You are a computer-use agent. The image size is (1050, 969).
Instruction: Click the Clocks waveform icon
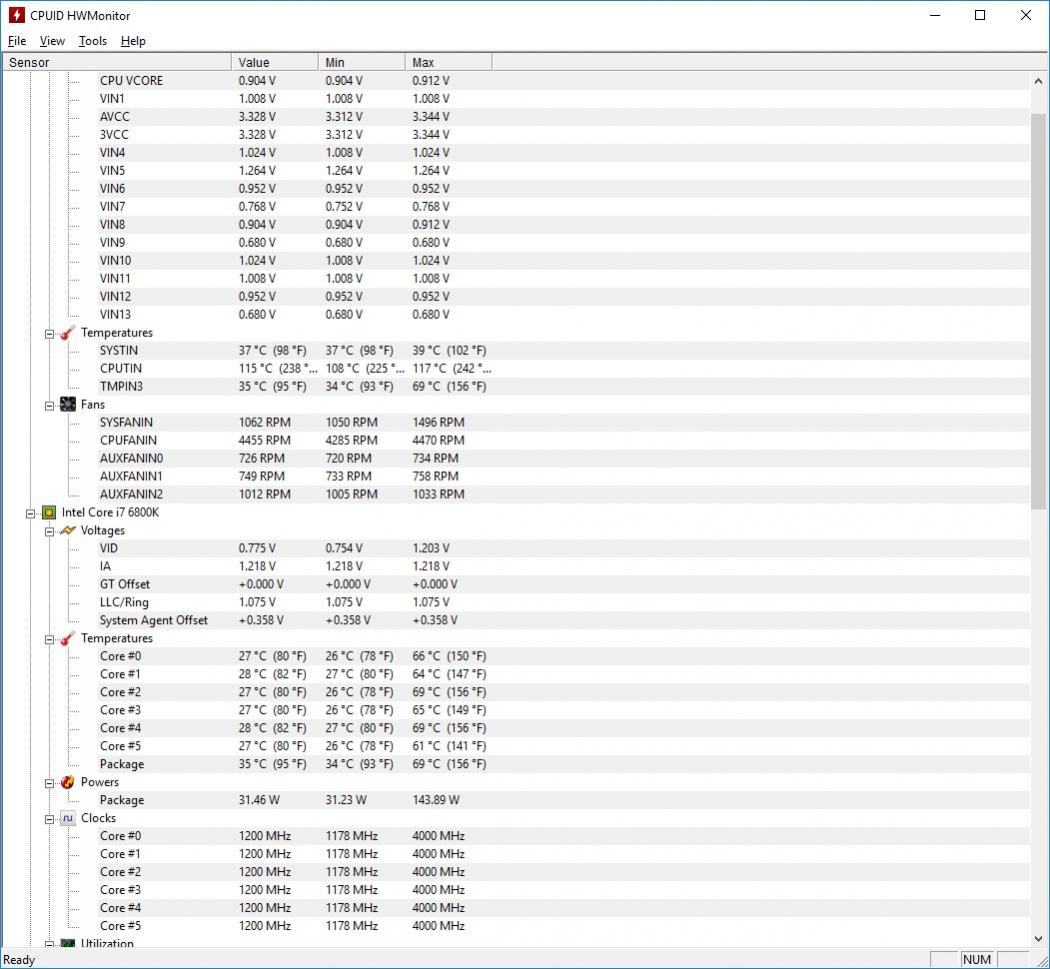point(68,818)
